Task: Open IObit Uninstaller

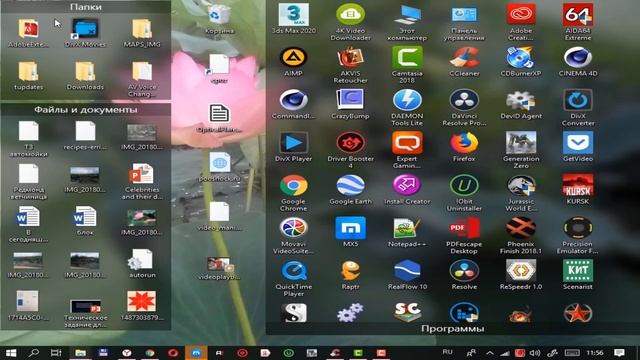Action: tap(464, 185)
